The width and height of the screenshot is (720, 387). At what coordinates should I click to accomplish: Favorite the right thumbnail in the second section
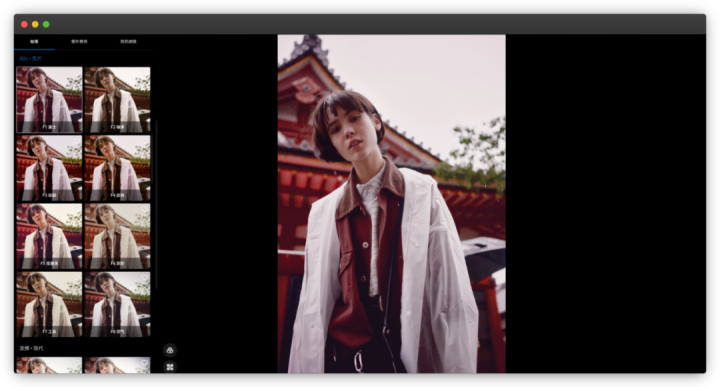pyautogui.click(x=144, y=363)
